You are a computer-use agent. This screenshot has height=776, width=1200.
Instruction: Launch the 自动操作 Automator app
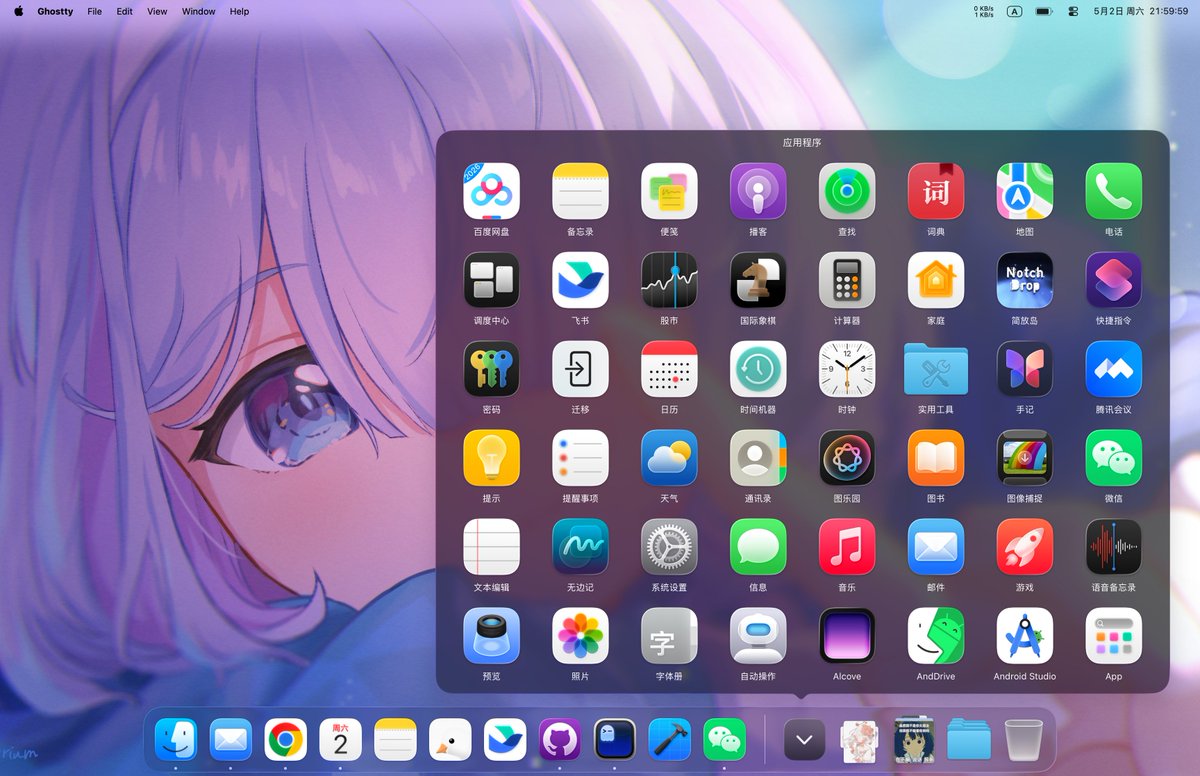pos(758,636)
